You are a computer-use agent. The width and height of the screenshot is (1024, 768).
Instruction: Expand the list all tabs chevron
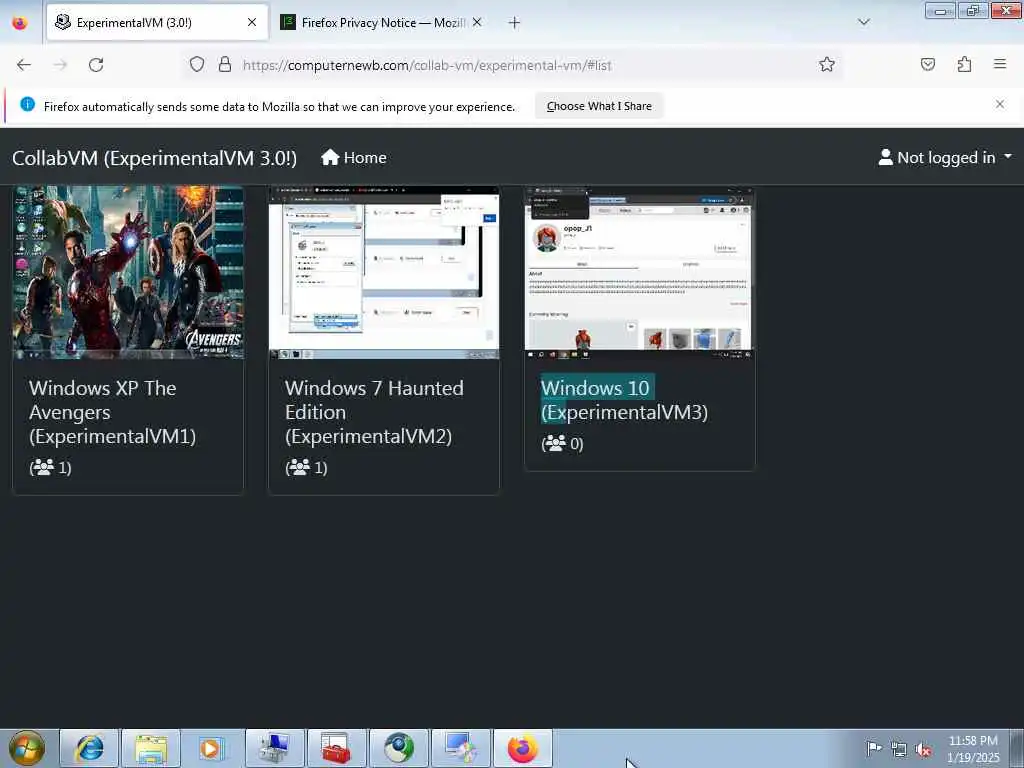click(863, 22)
